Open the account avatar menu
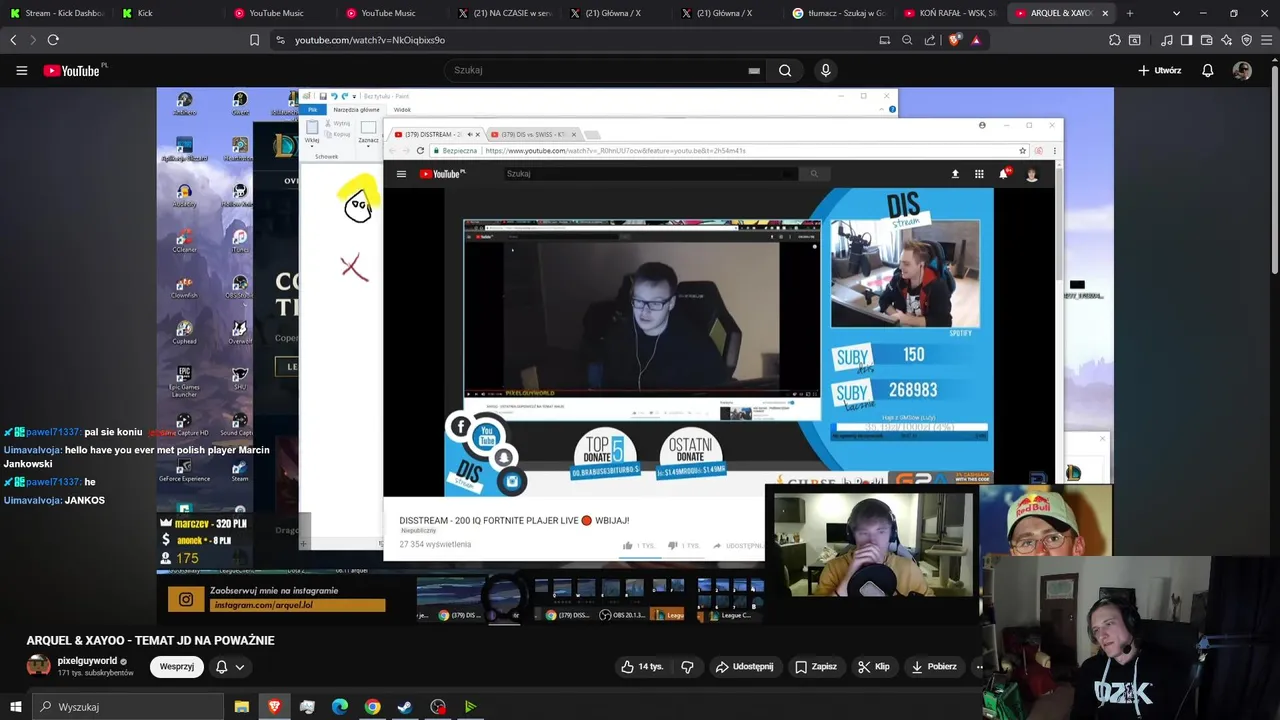Viewport: 1280px width, 720px height. tap(1242, 71)
